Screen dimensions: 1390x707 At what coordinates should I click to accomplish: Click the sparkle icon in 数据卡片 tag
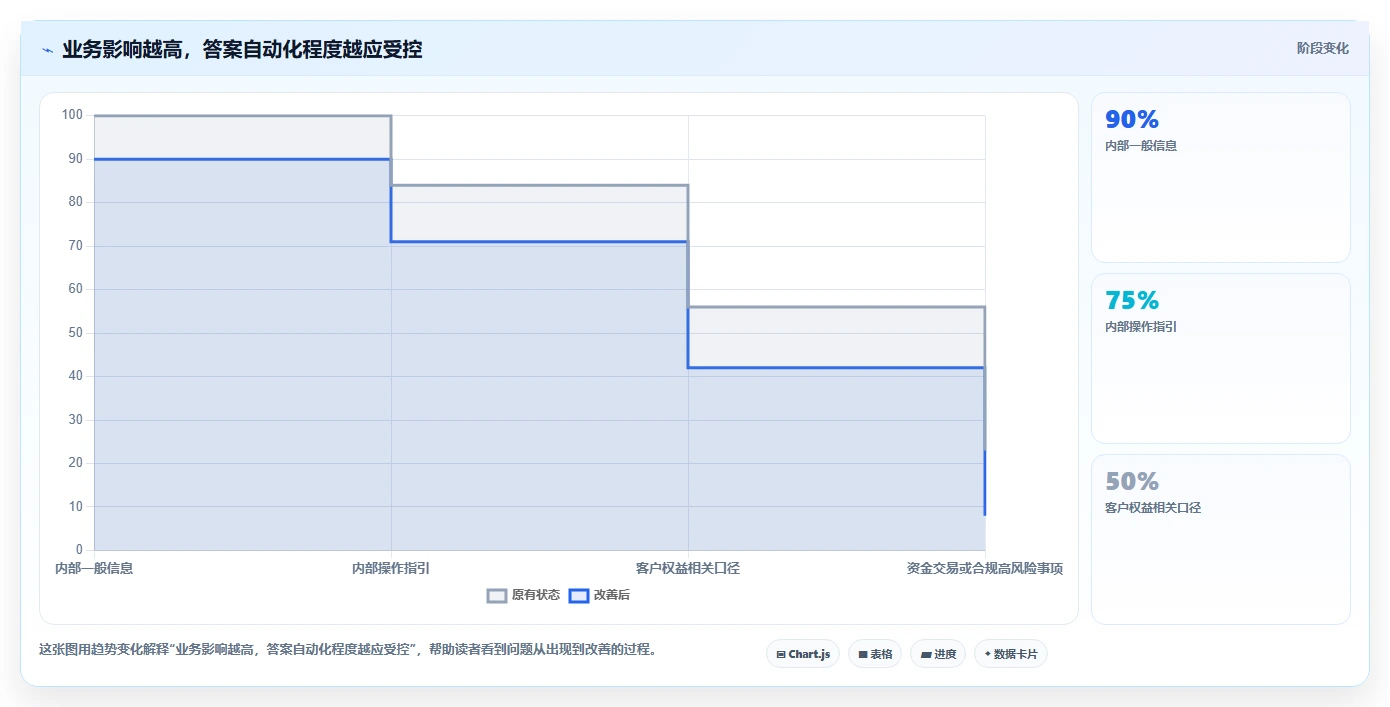pos(987,654)
